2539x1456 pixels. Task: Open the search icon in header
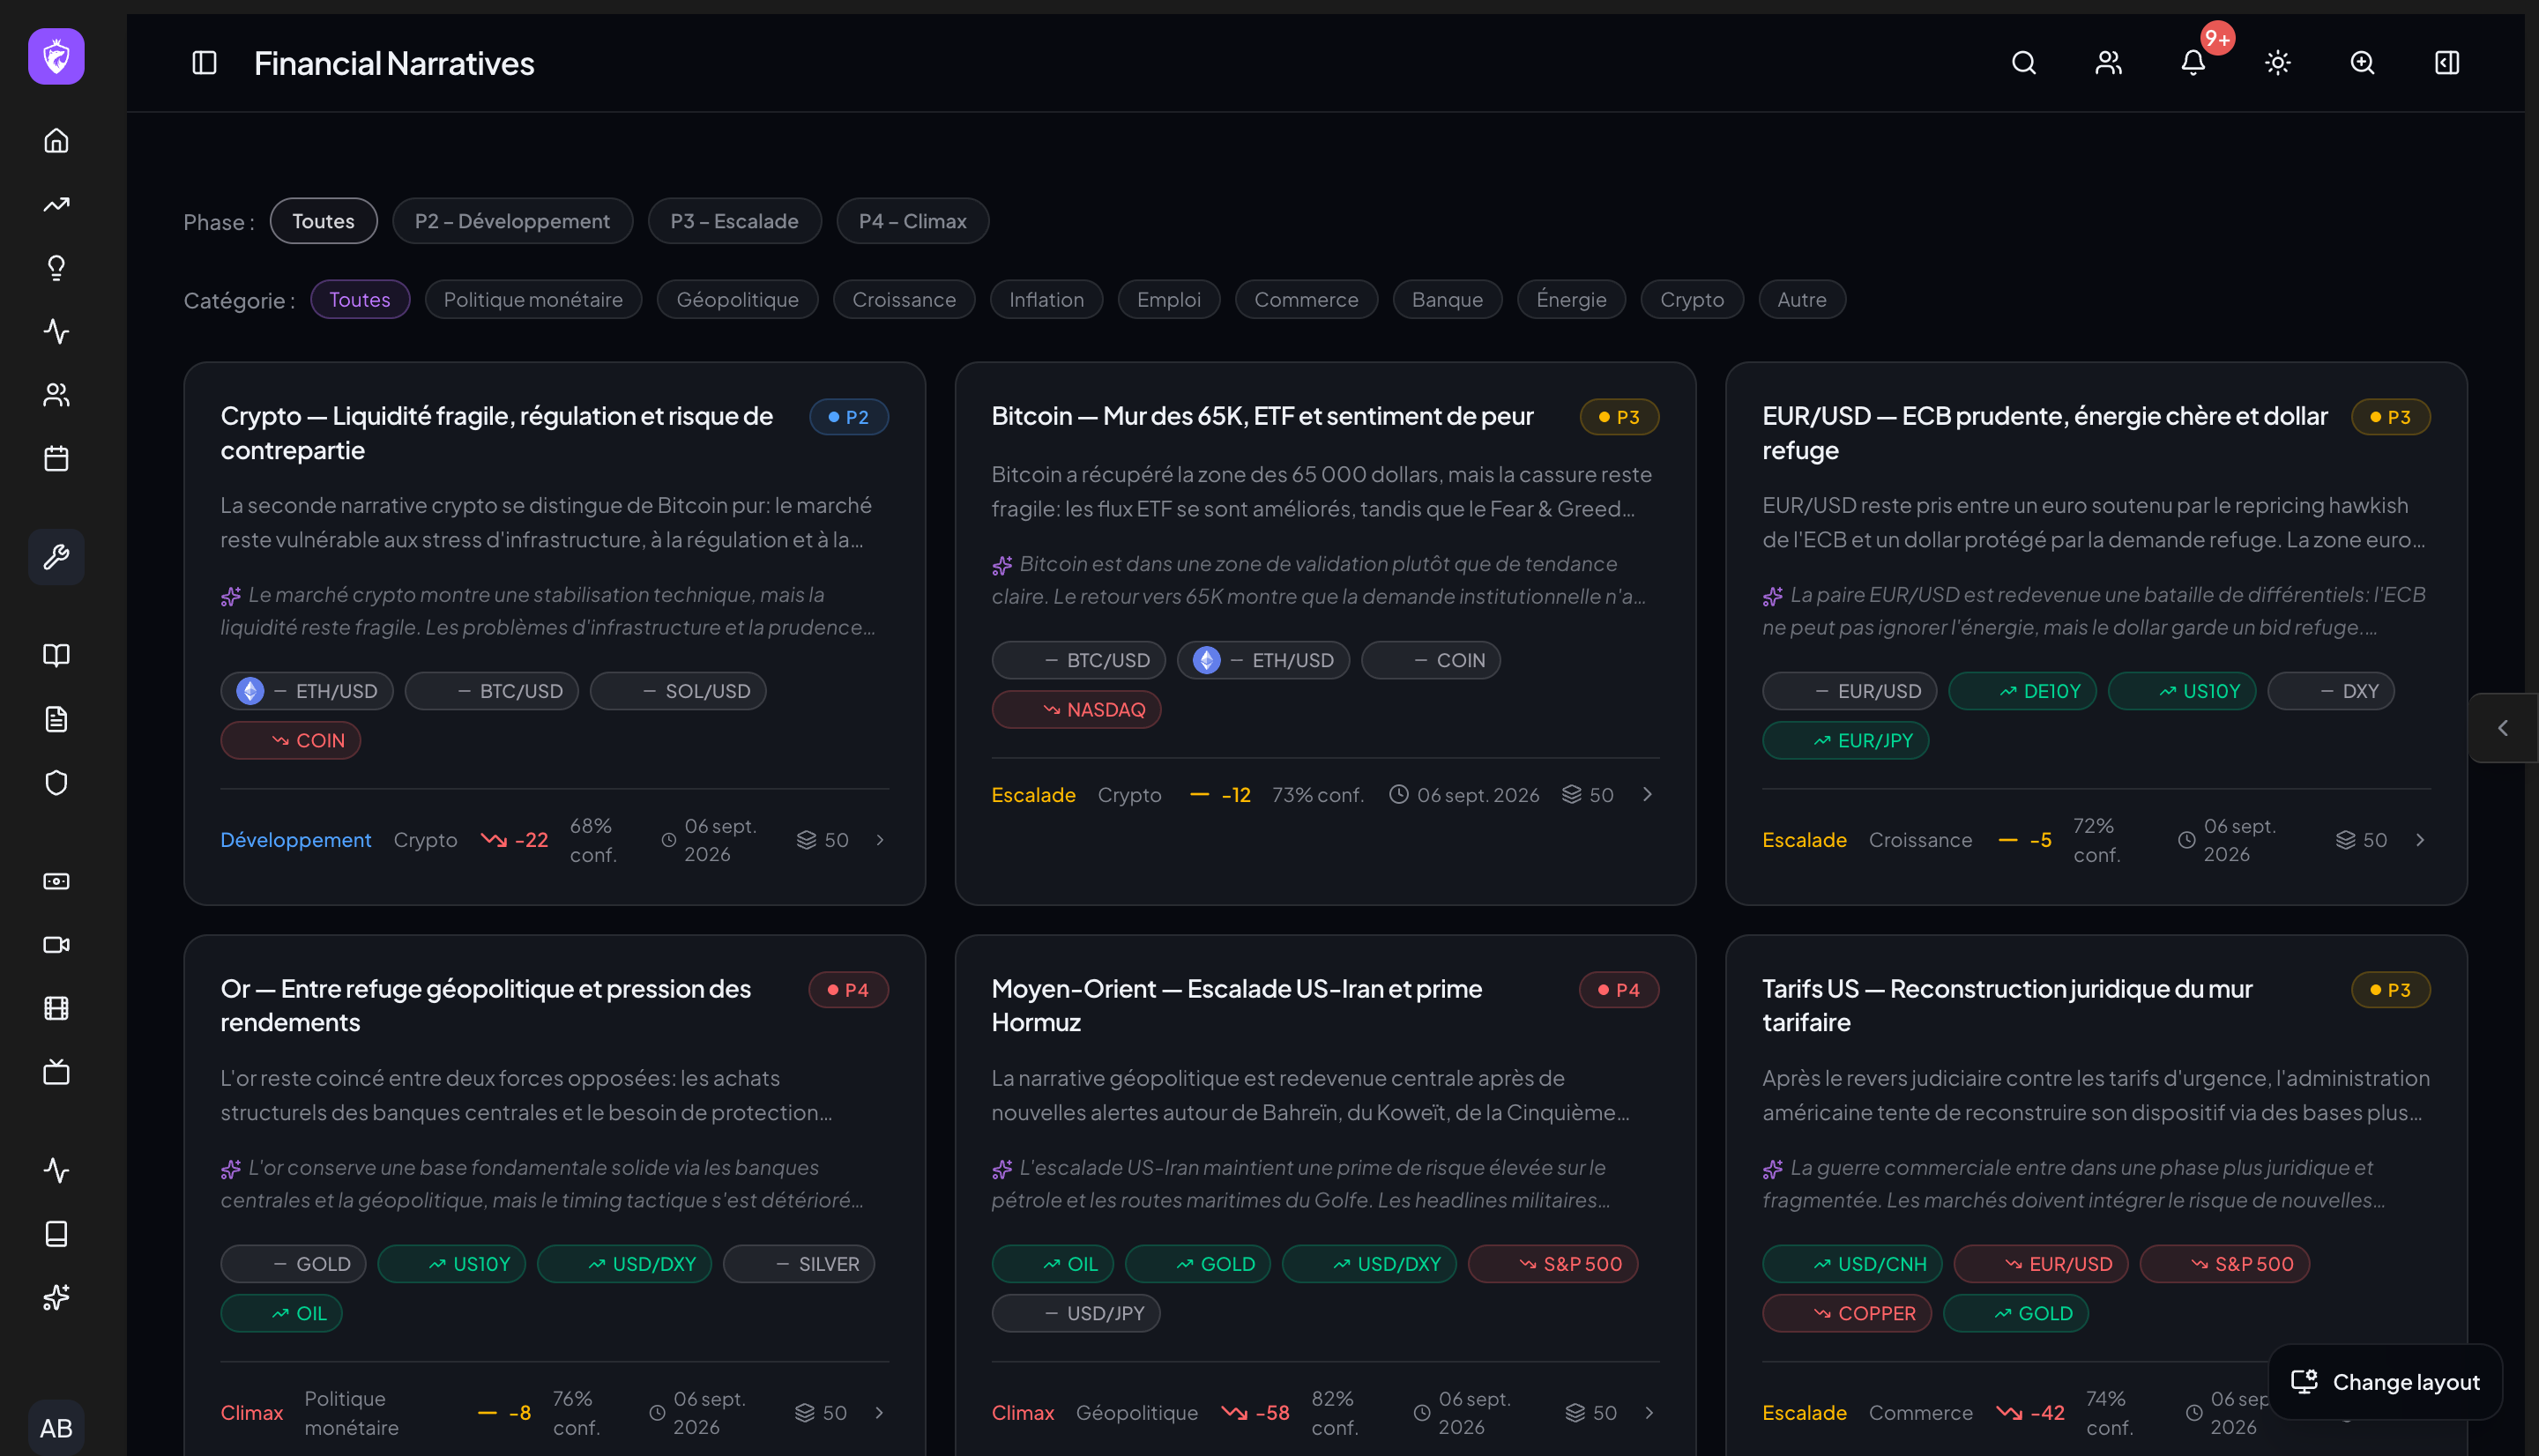point(2023,63)
